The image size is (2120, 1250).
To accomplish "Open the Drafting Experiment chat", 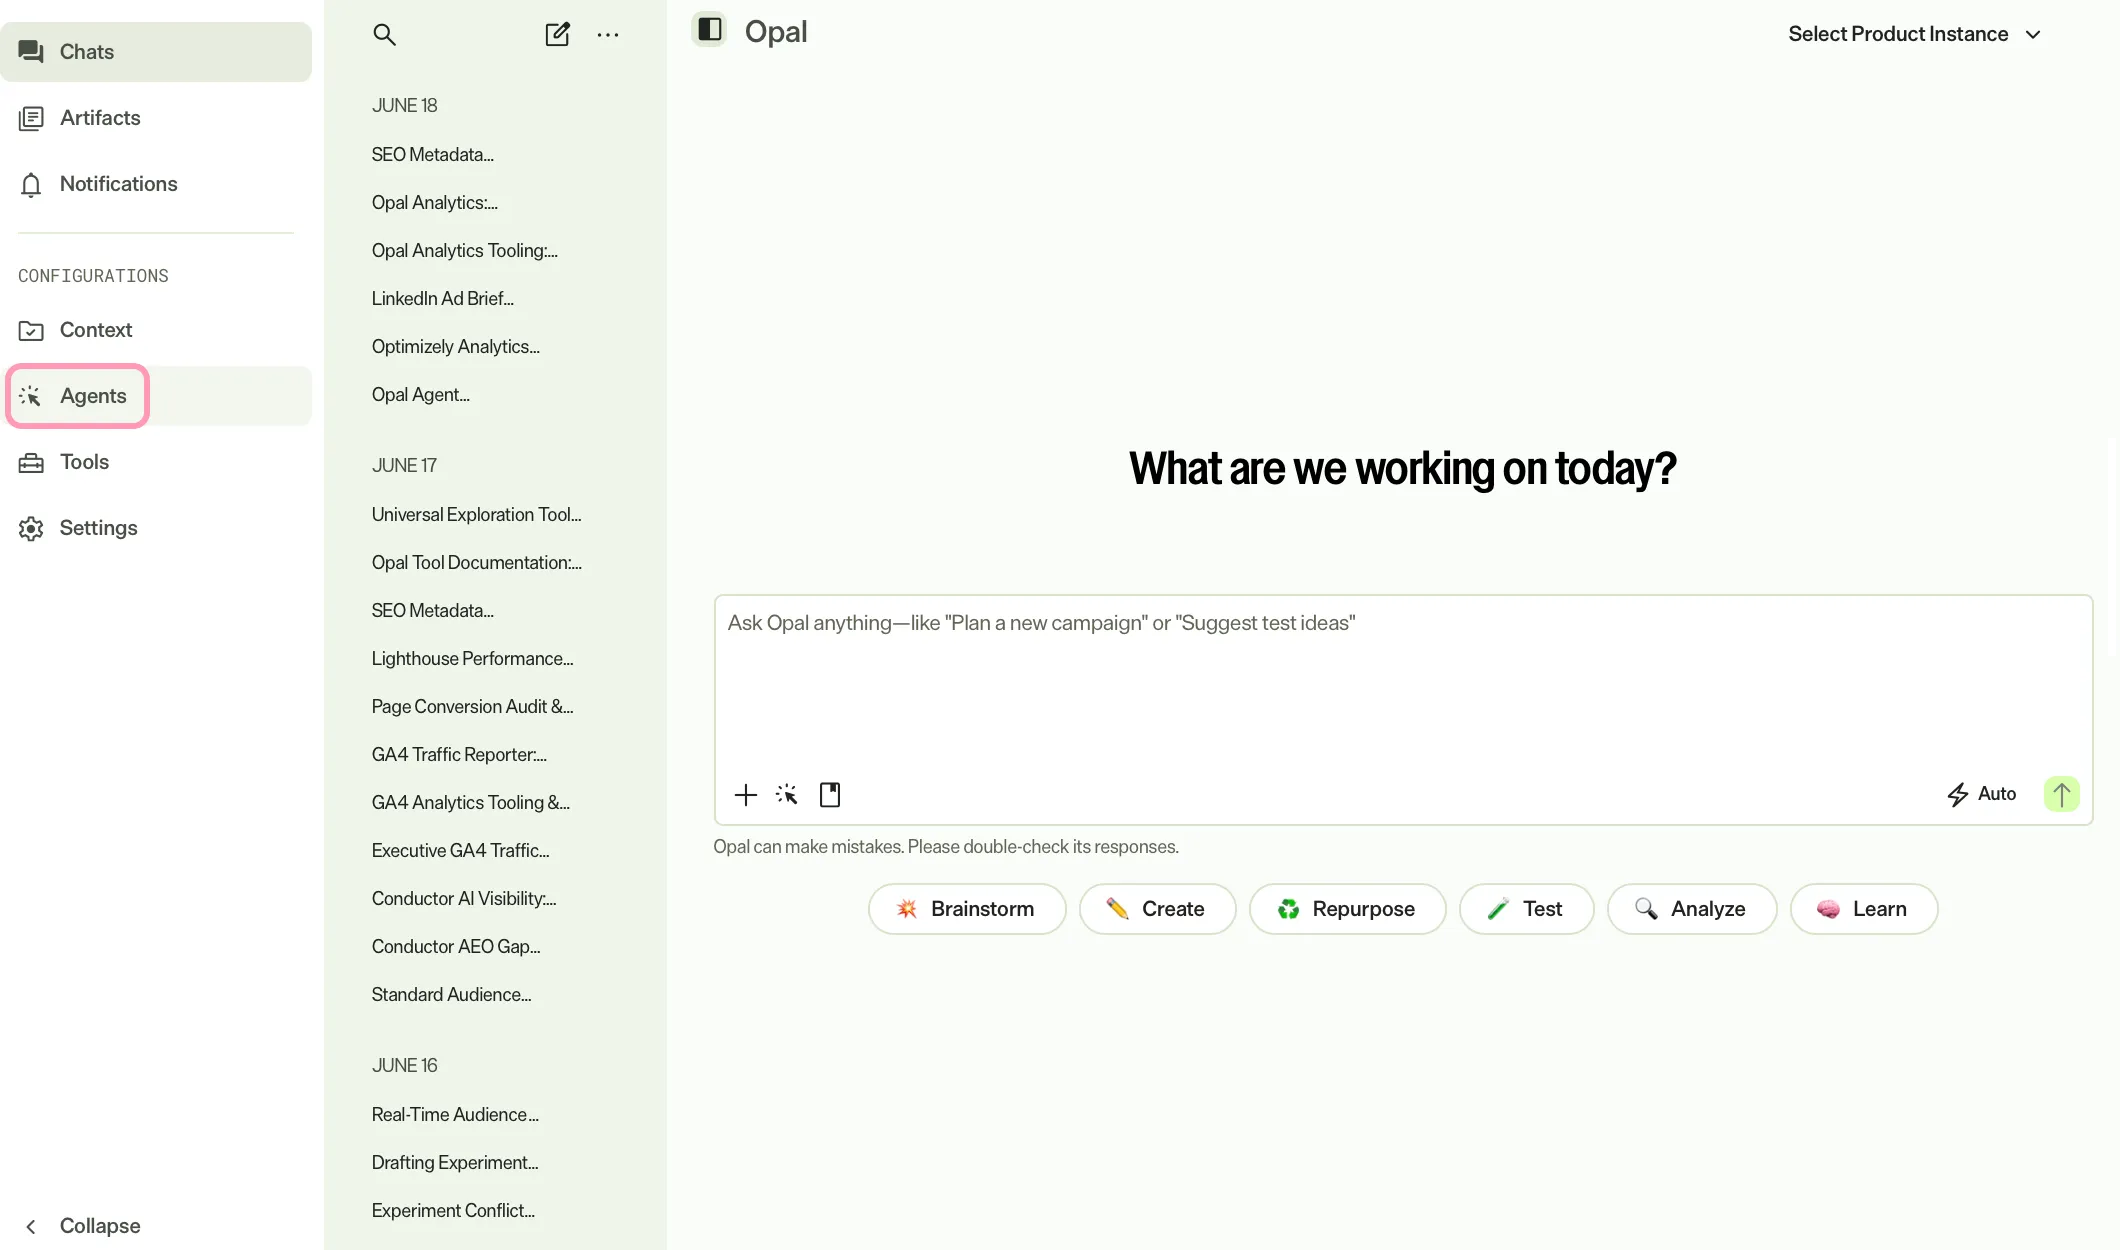I will coord(455,1163).
